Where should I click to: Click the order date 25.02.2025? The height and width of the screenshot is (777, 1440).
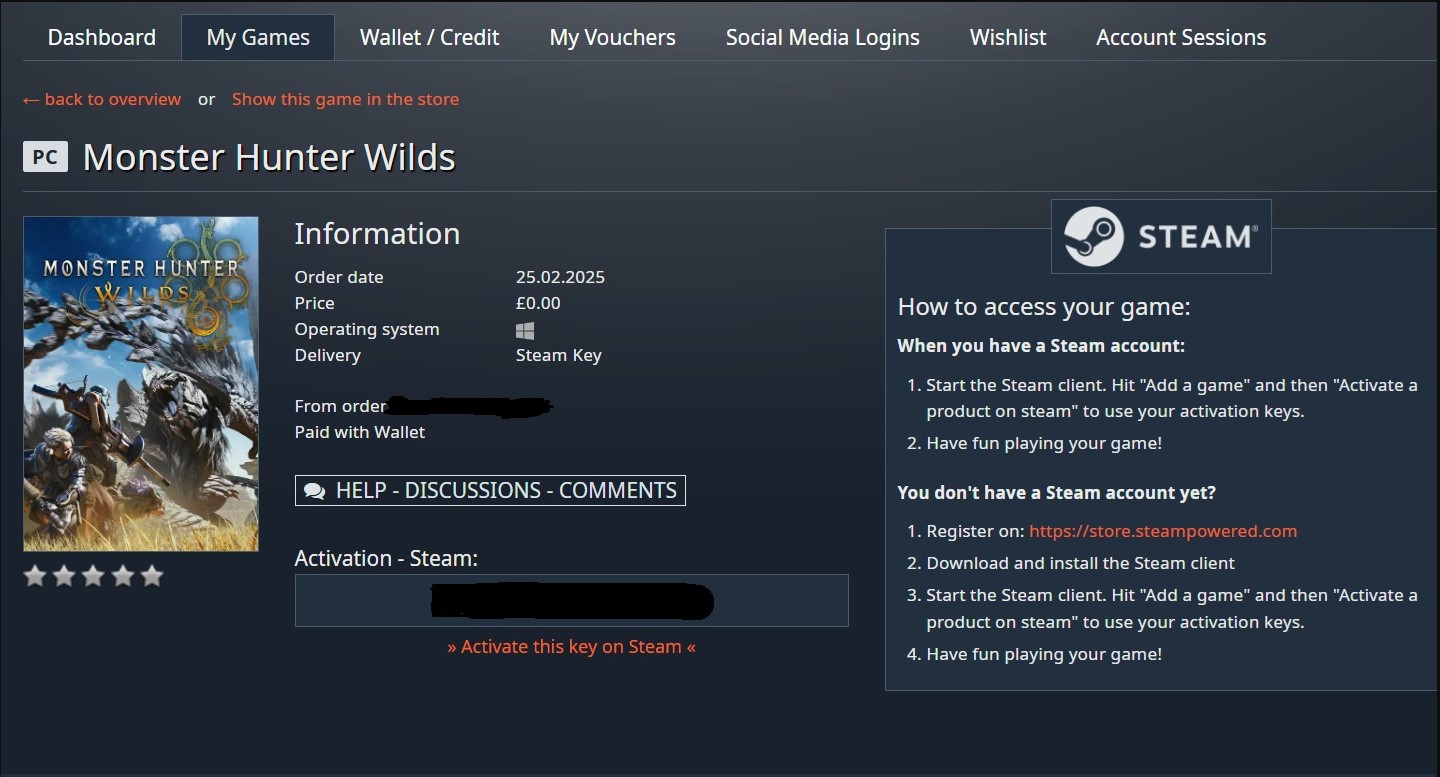(560, 277)
